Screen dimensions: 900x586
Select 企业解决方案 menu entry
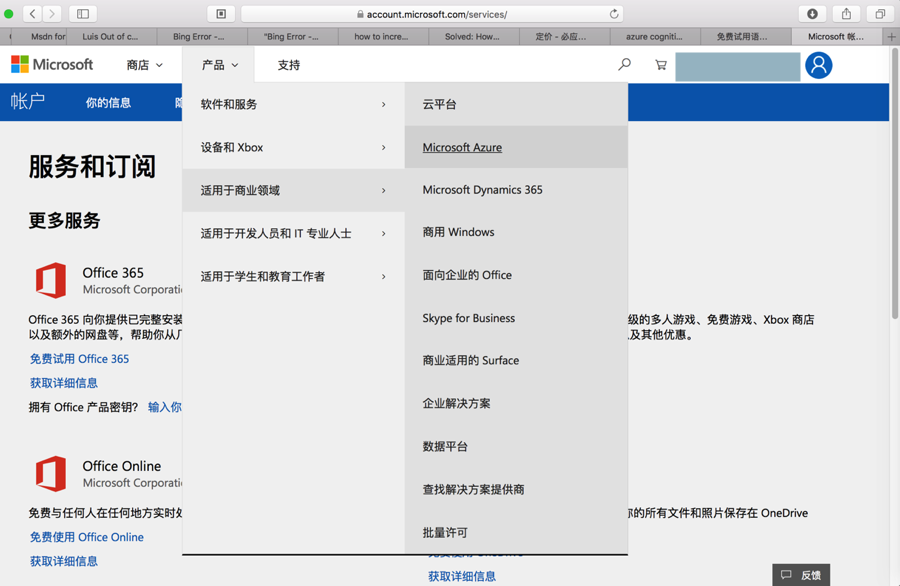tap(516, 403)
